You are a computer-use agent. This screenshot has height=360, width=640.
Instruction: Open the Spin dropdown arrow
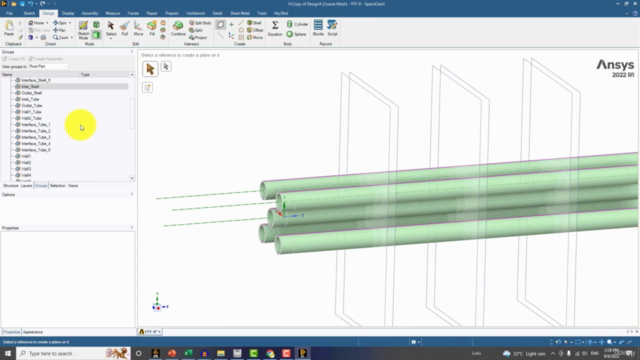pyautogui.click(x=70, y=23)
